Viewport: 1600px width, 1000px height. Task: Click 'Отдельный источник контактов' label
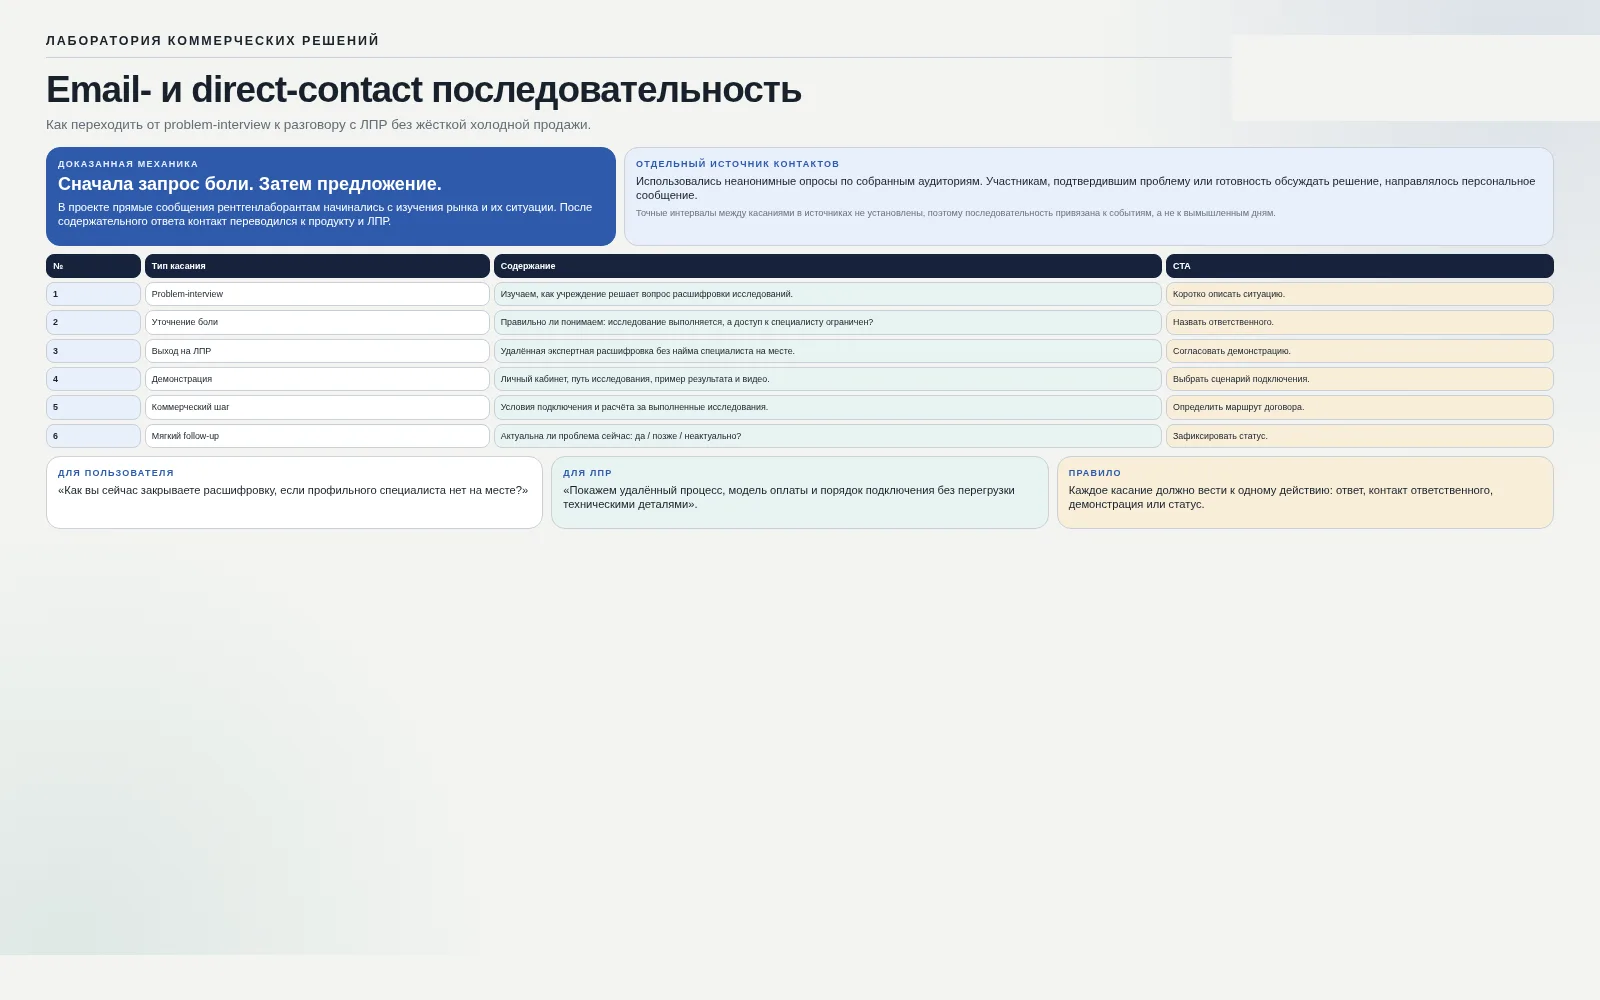tap(737, 164)
